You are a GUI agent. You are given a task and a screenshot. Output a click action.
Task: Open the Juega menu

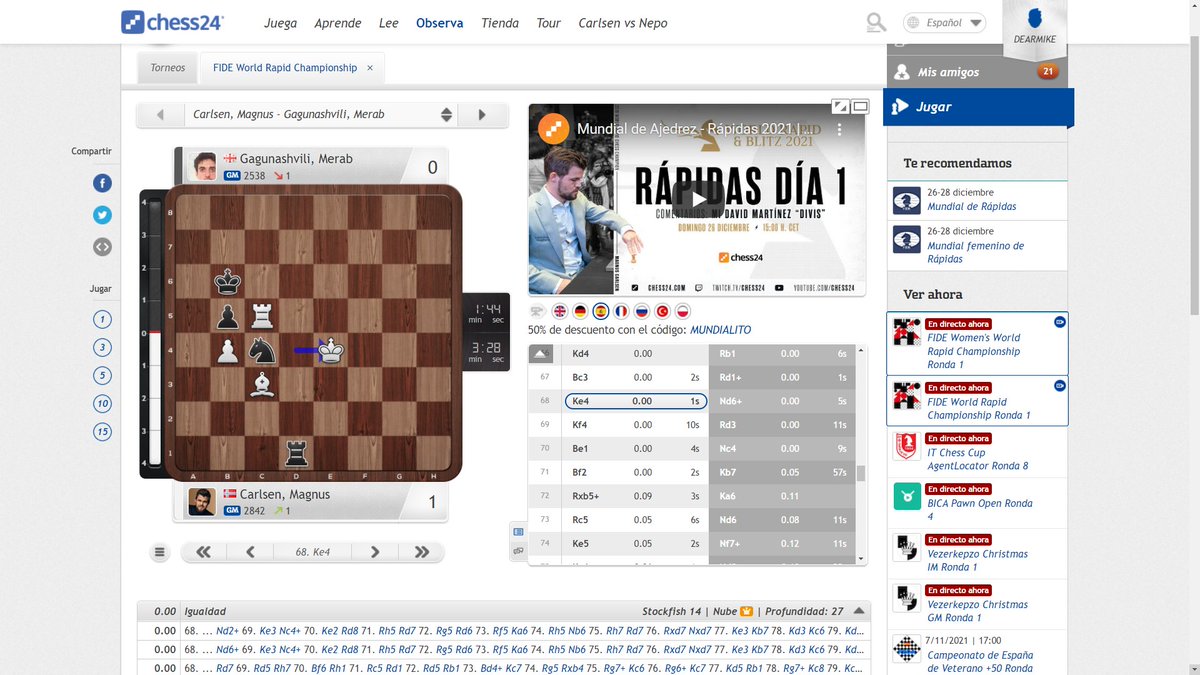(281, 22)
